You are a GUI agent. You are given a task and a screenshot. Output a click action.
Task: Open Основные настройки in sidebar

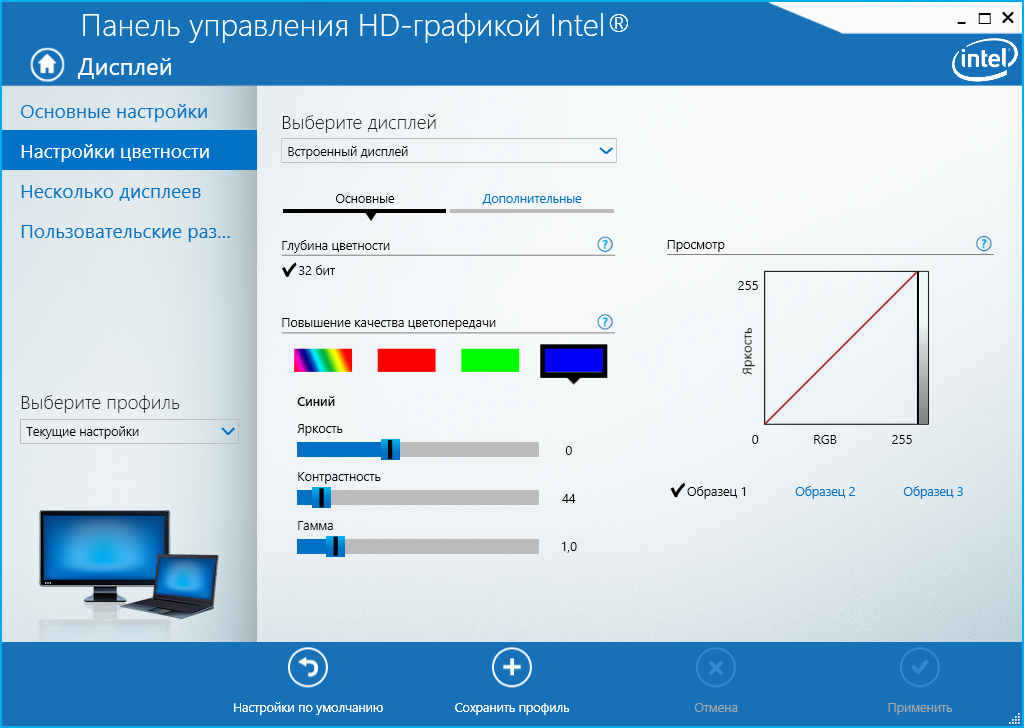tap(129, 111)
